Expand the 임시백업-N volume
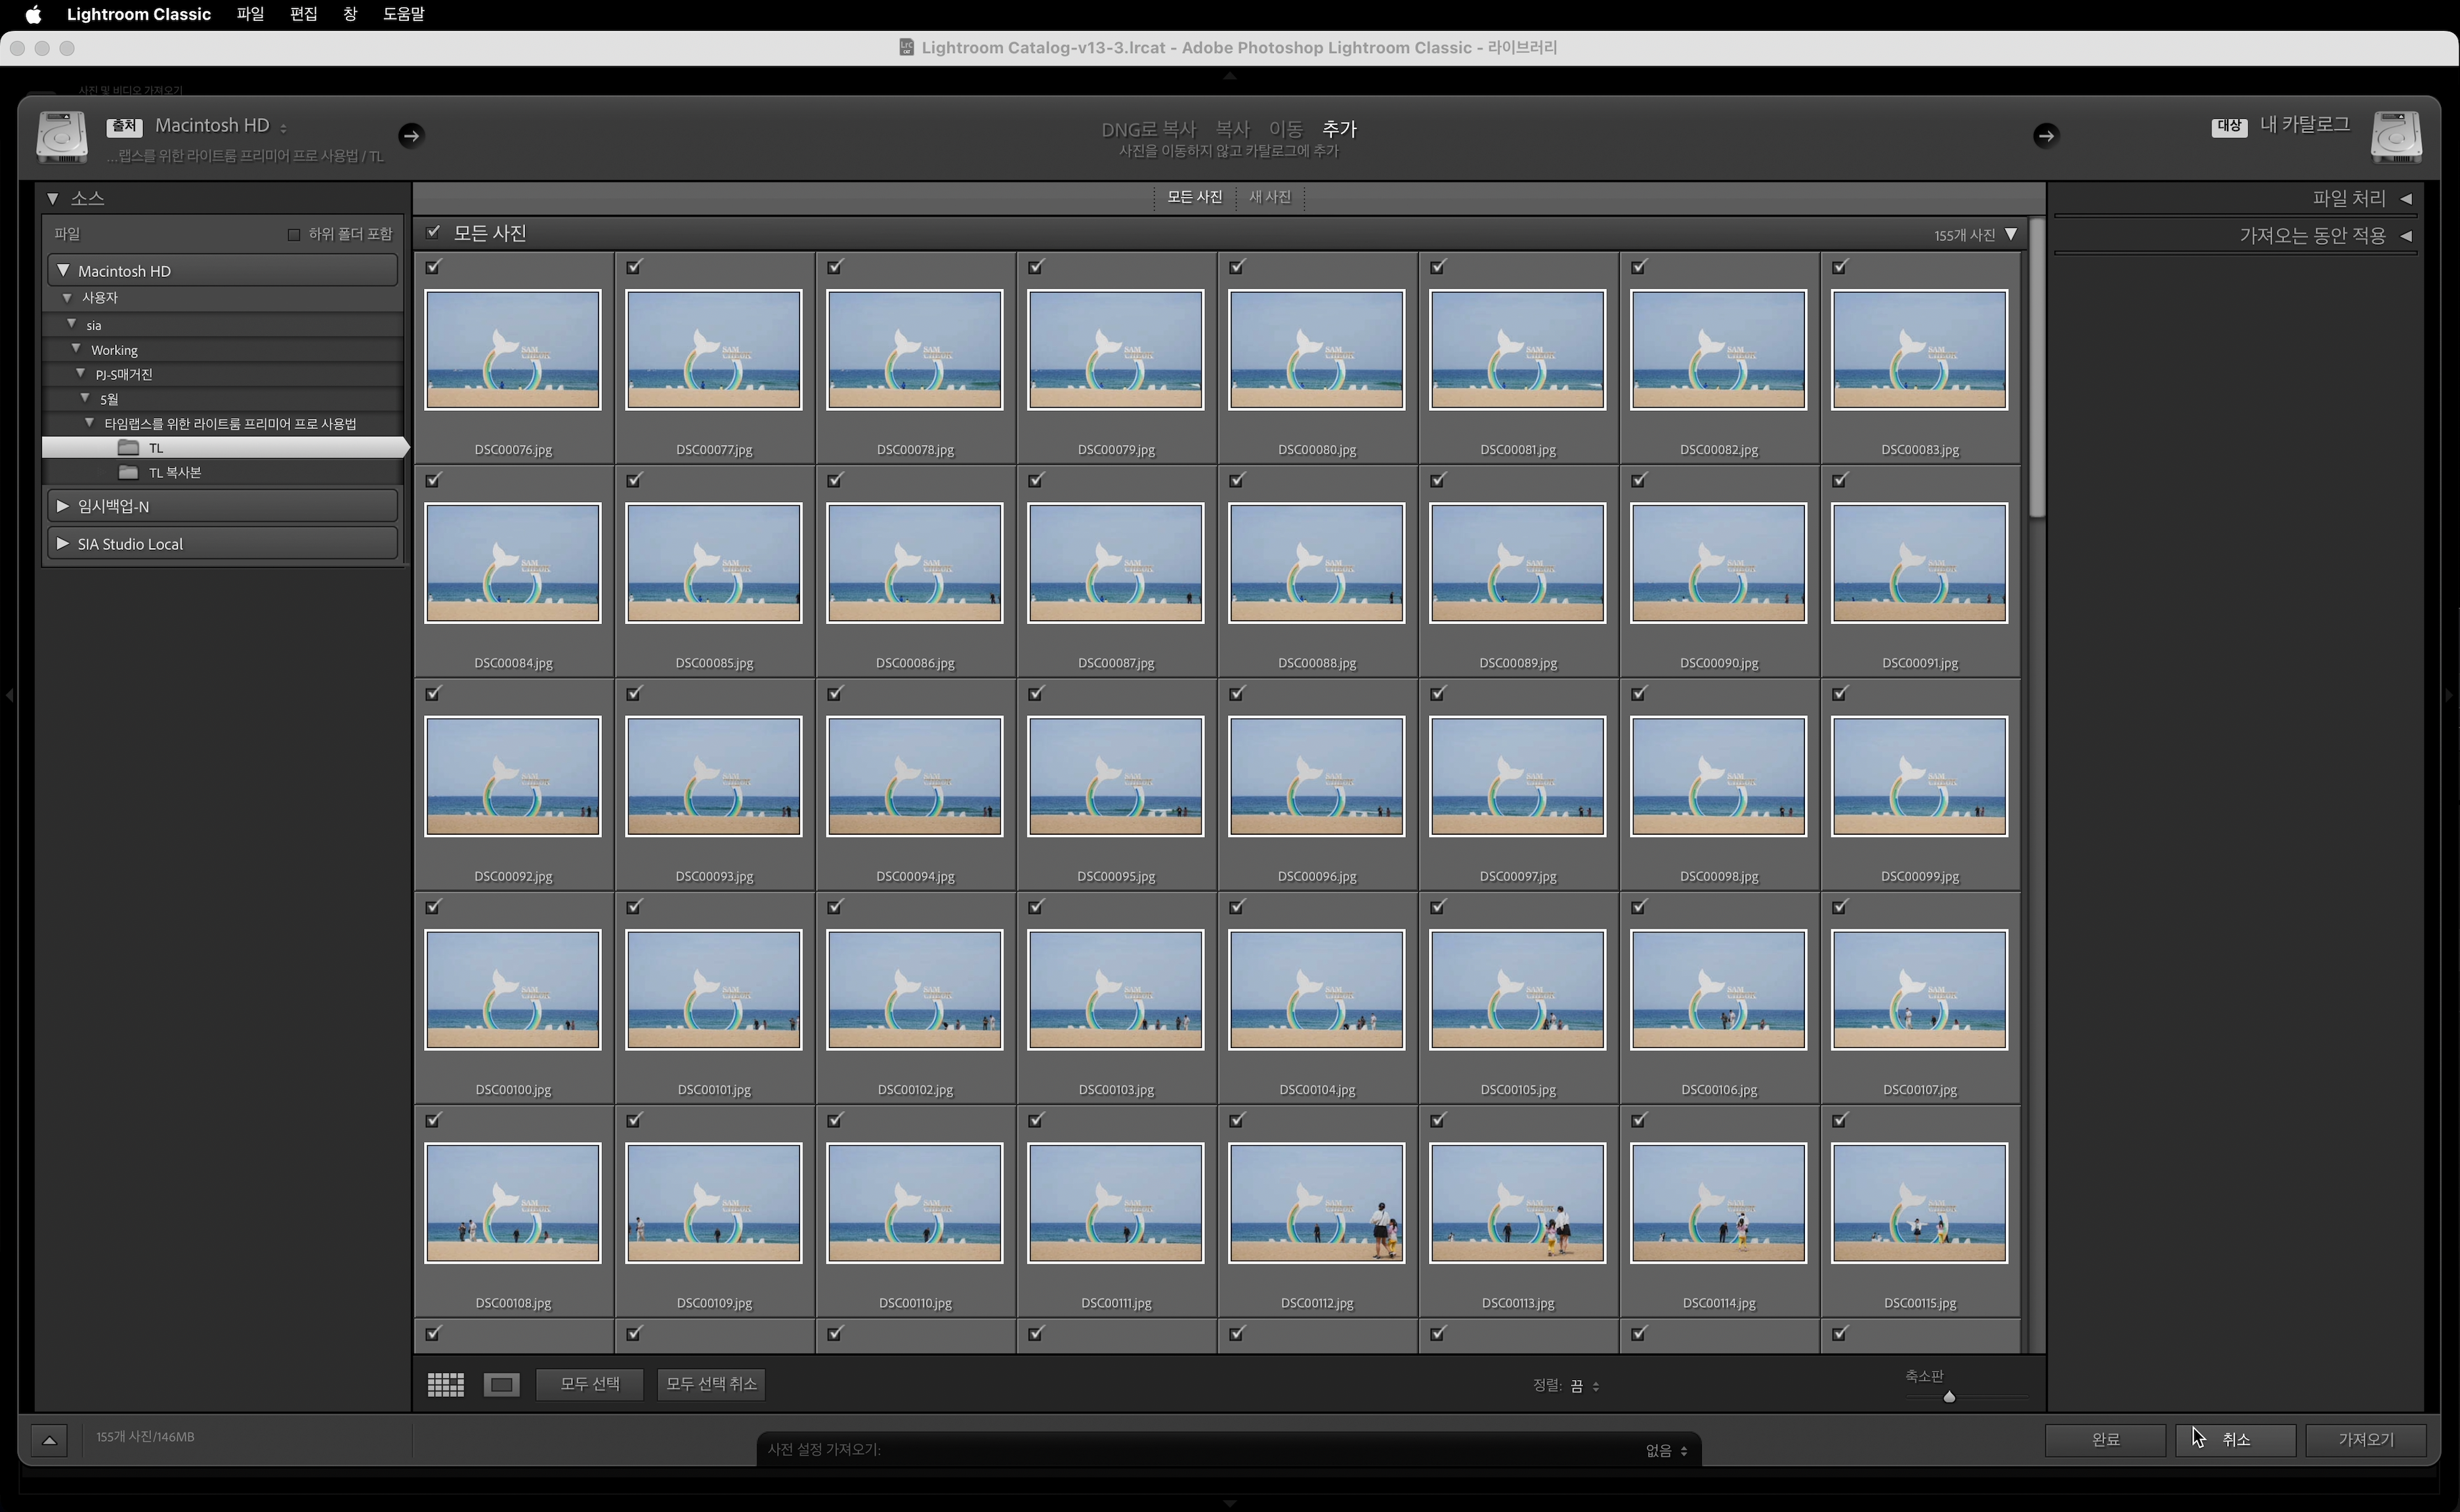 (63, 506)
